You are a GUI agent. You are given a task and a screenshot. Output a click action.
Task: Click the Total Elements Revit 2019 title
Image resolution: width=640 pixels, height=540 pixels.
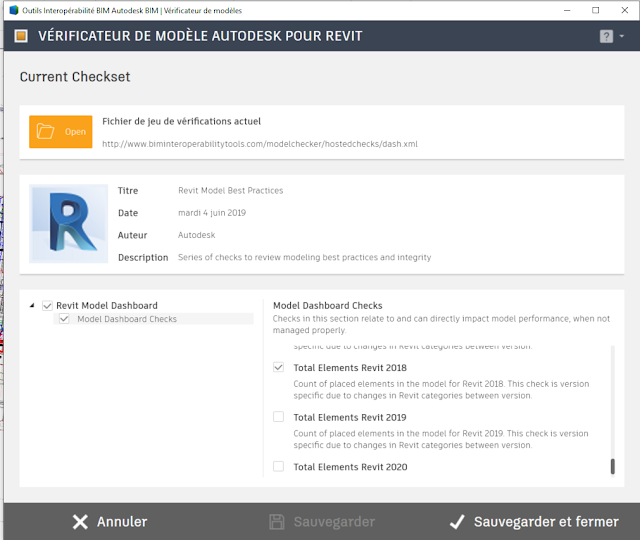point(350,417)
